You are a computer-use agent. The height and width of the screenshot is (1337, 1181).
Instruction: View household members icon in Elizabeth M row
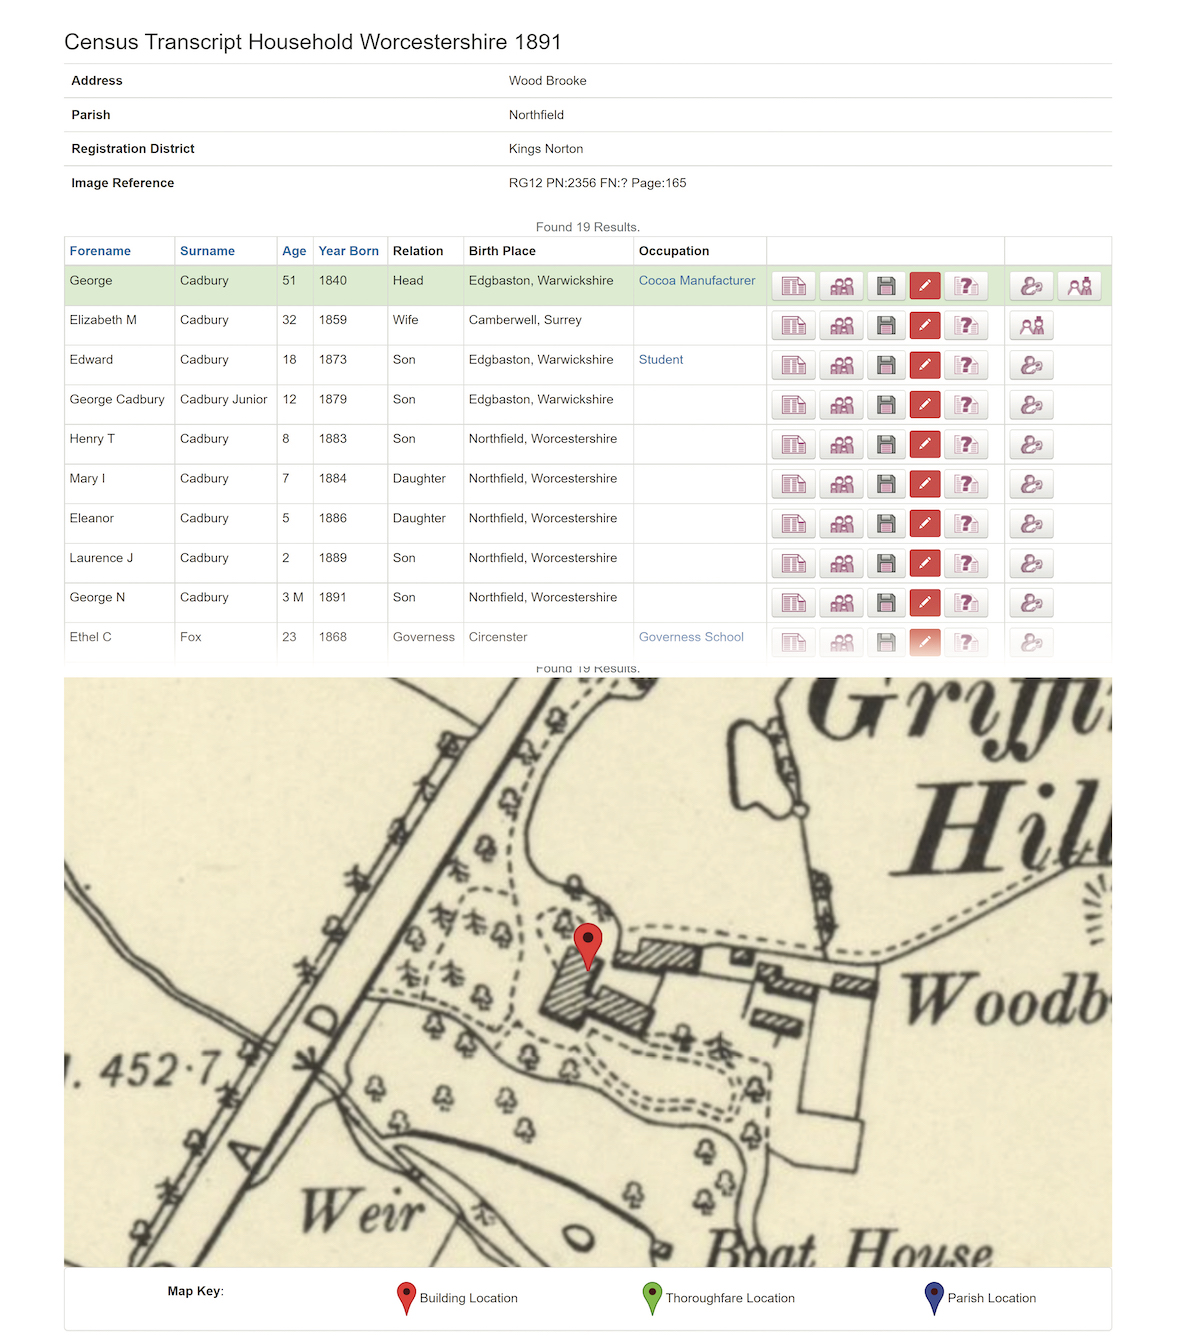point(841,326)
